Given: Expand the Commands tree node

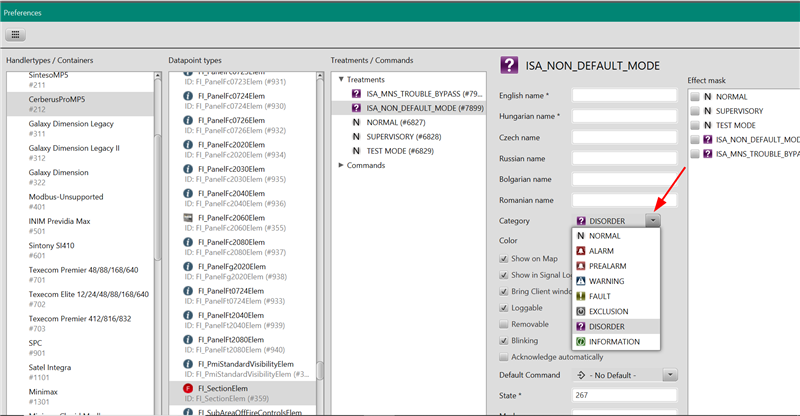Looking at the screenshot, I should tap(342, 164).
